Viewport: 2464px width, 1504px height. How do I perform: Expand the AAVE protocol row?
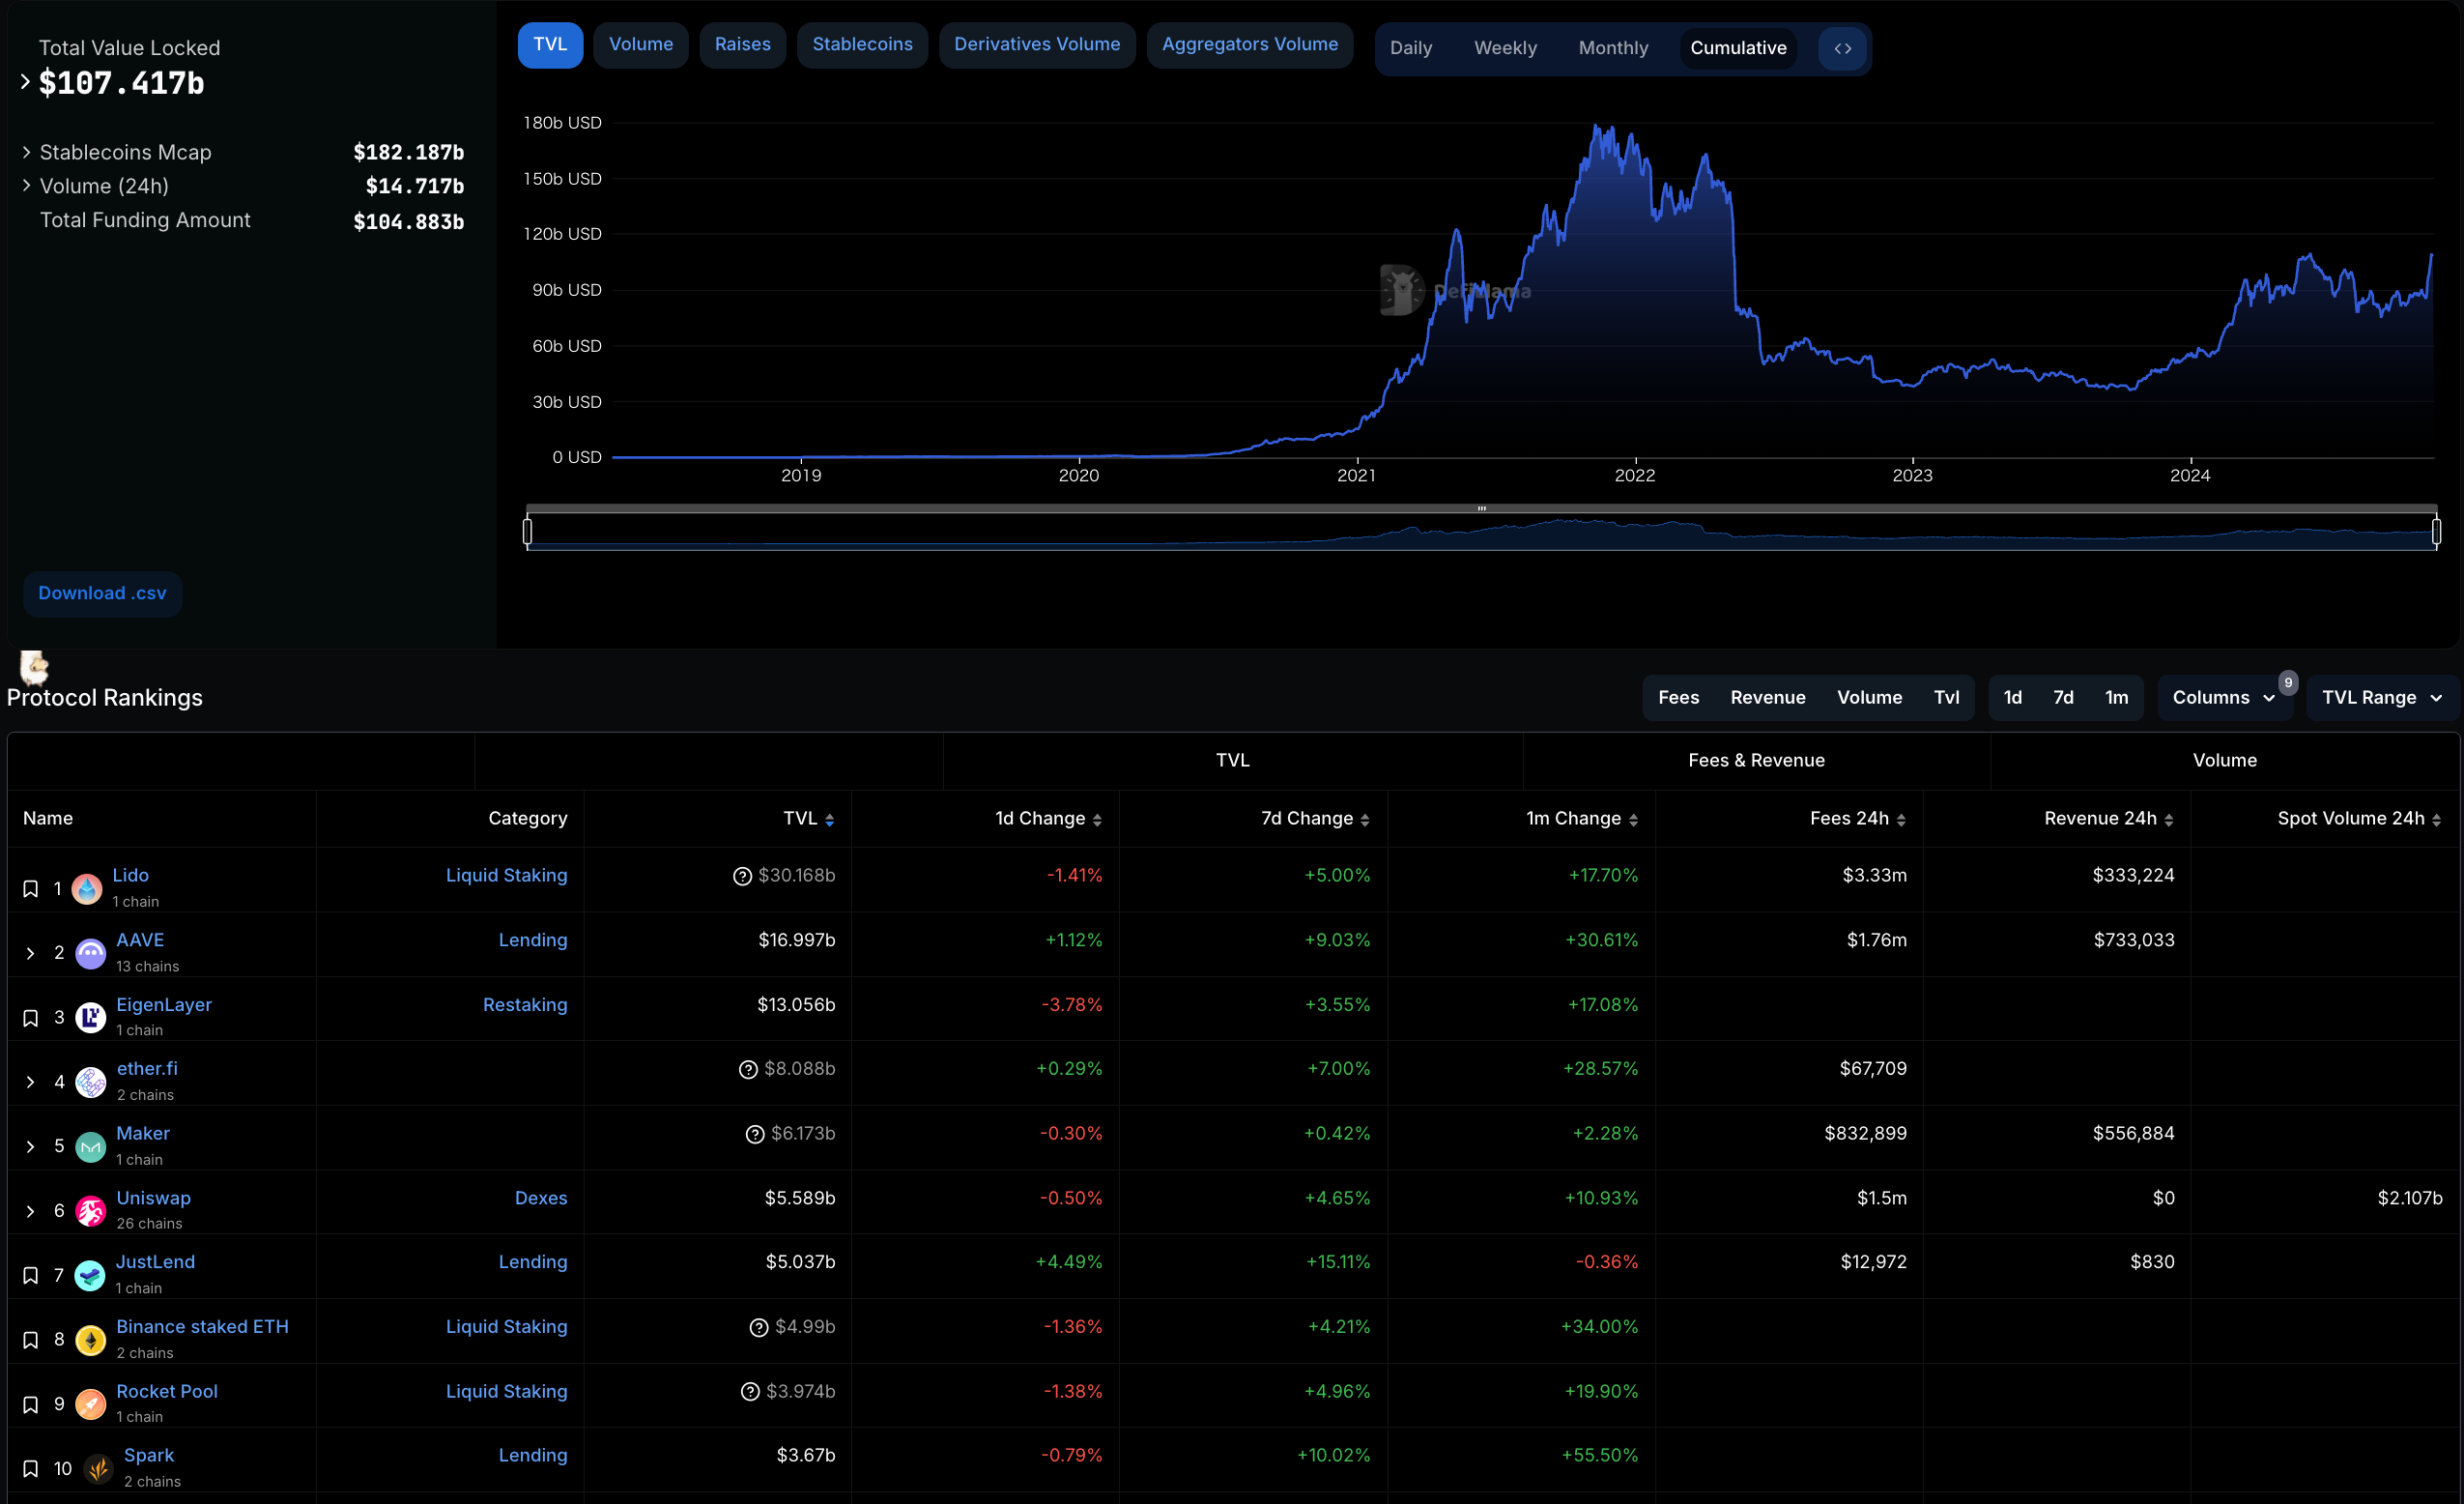[30, 953]
